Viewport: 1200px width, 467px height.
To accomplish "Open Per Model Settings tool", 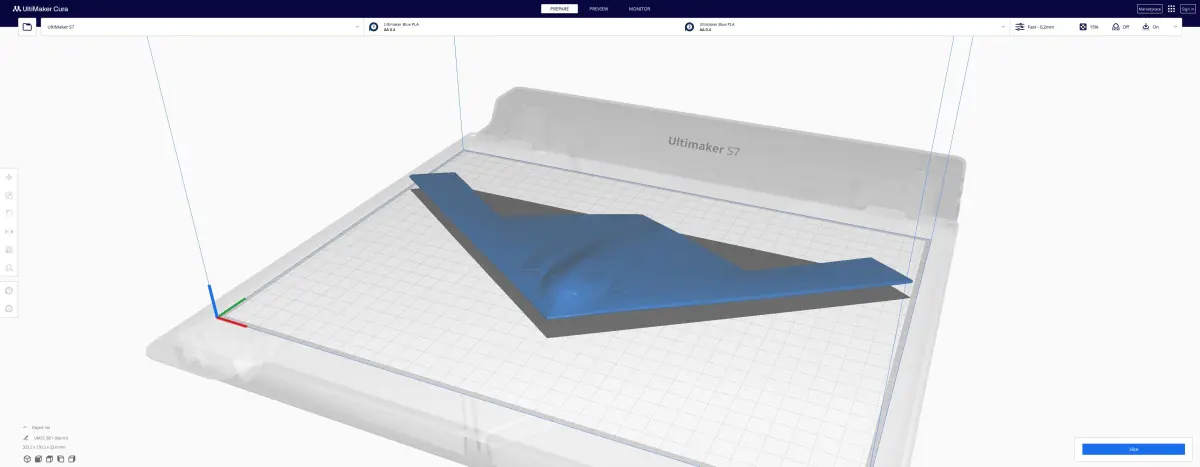I will [9, 249].
